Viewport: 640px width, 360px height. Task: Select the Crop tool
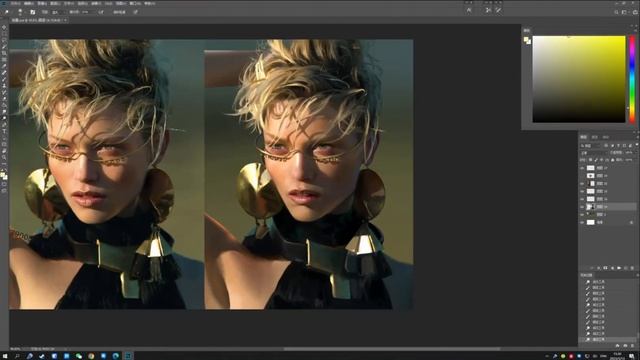[4, 53]
